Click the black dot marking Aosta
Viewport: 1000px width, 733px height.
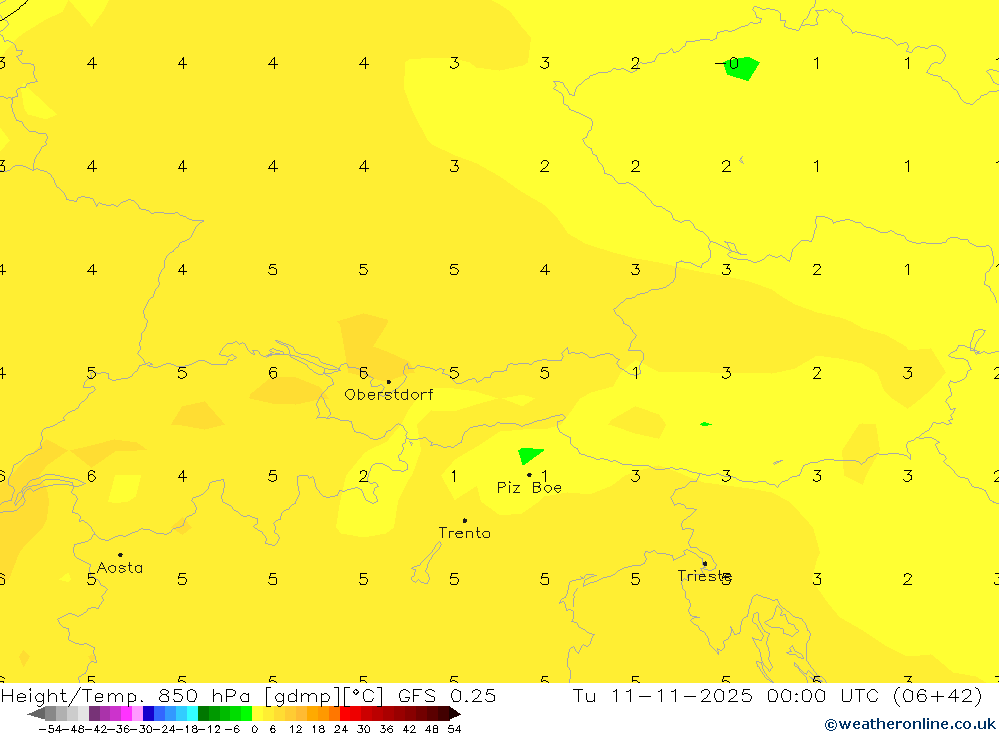[x=121, y=555]
